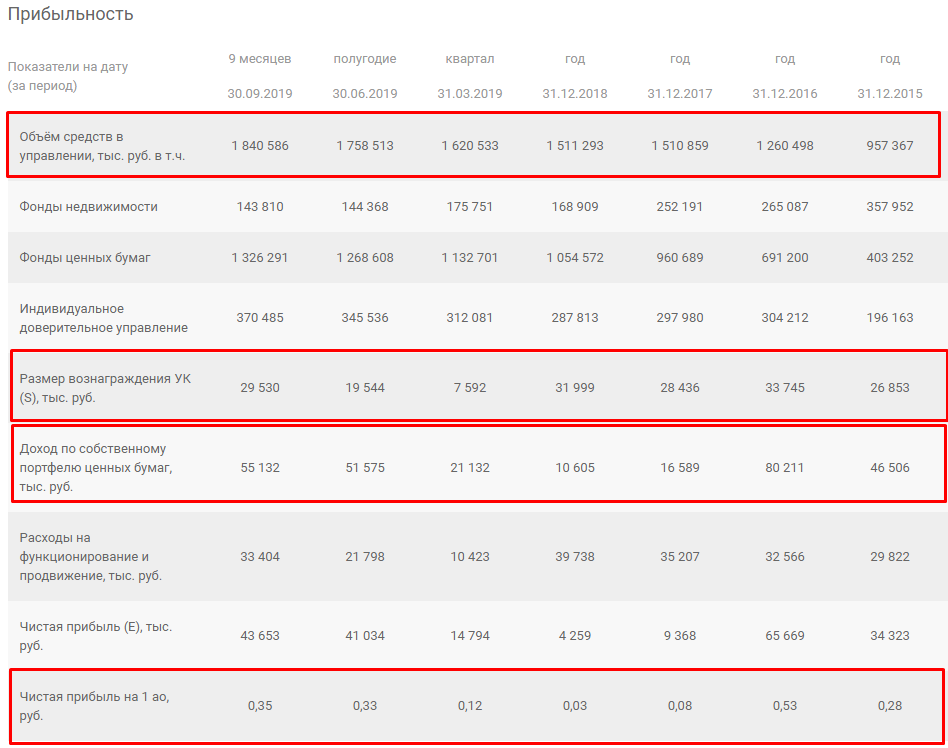The width and height of the screenshot is (948, 748).
Task: Click value 1 054 572 in securities funds row
Action: coord(575,258)
